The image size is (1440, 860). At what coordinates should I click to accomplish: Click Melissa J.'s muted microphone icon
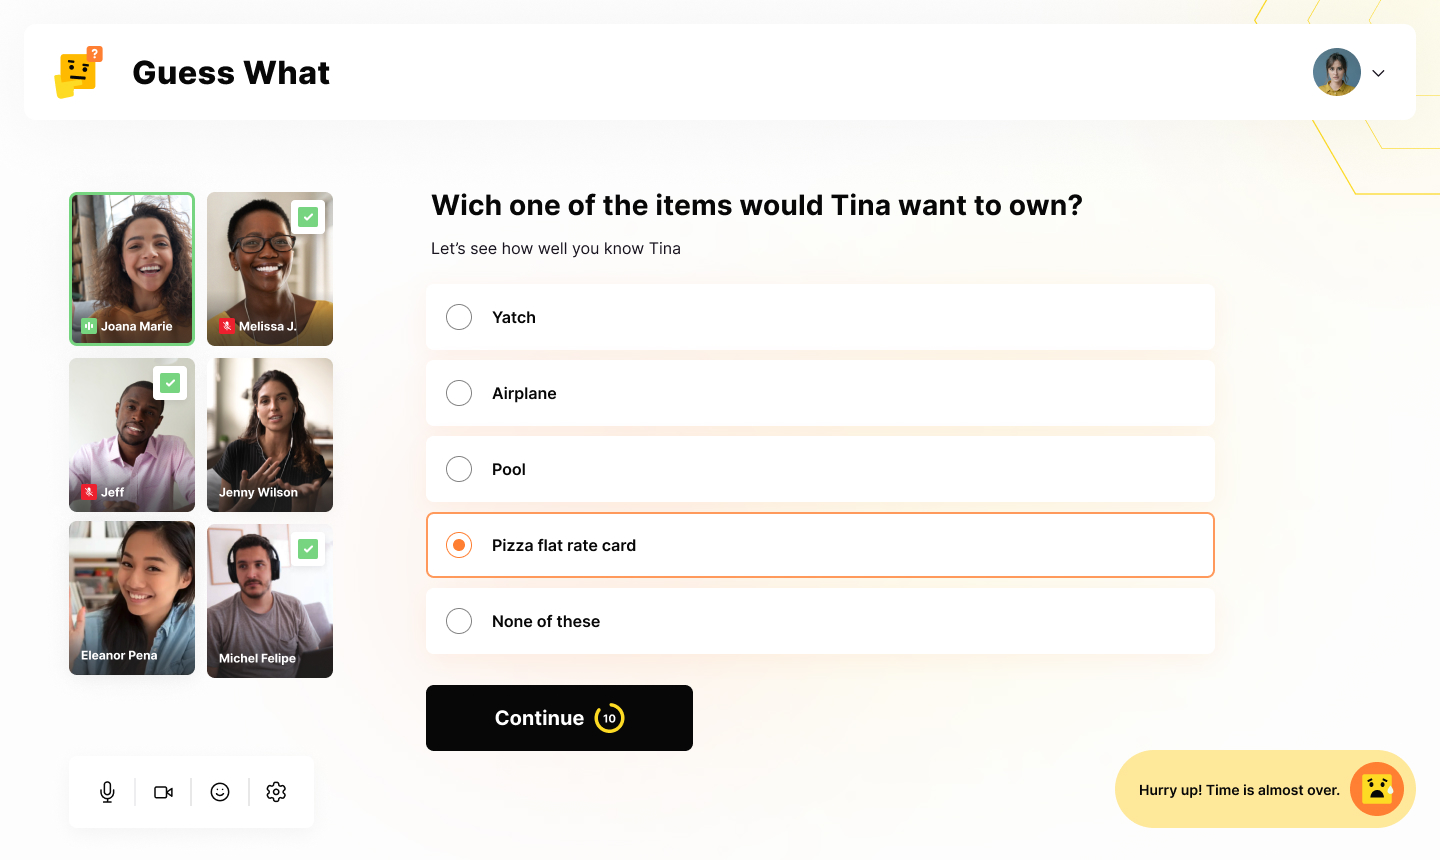click(227, 326)
